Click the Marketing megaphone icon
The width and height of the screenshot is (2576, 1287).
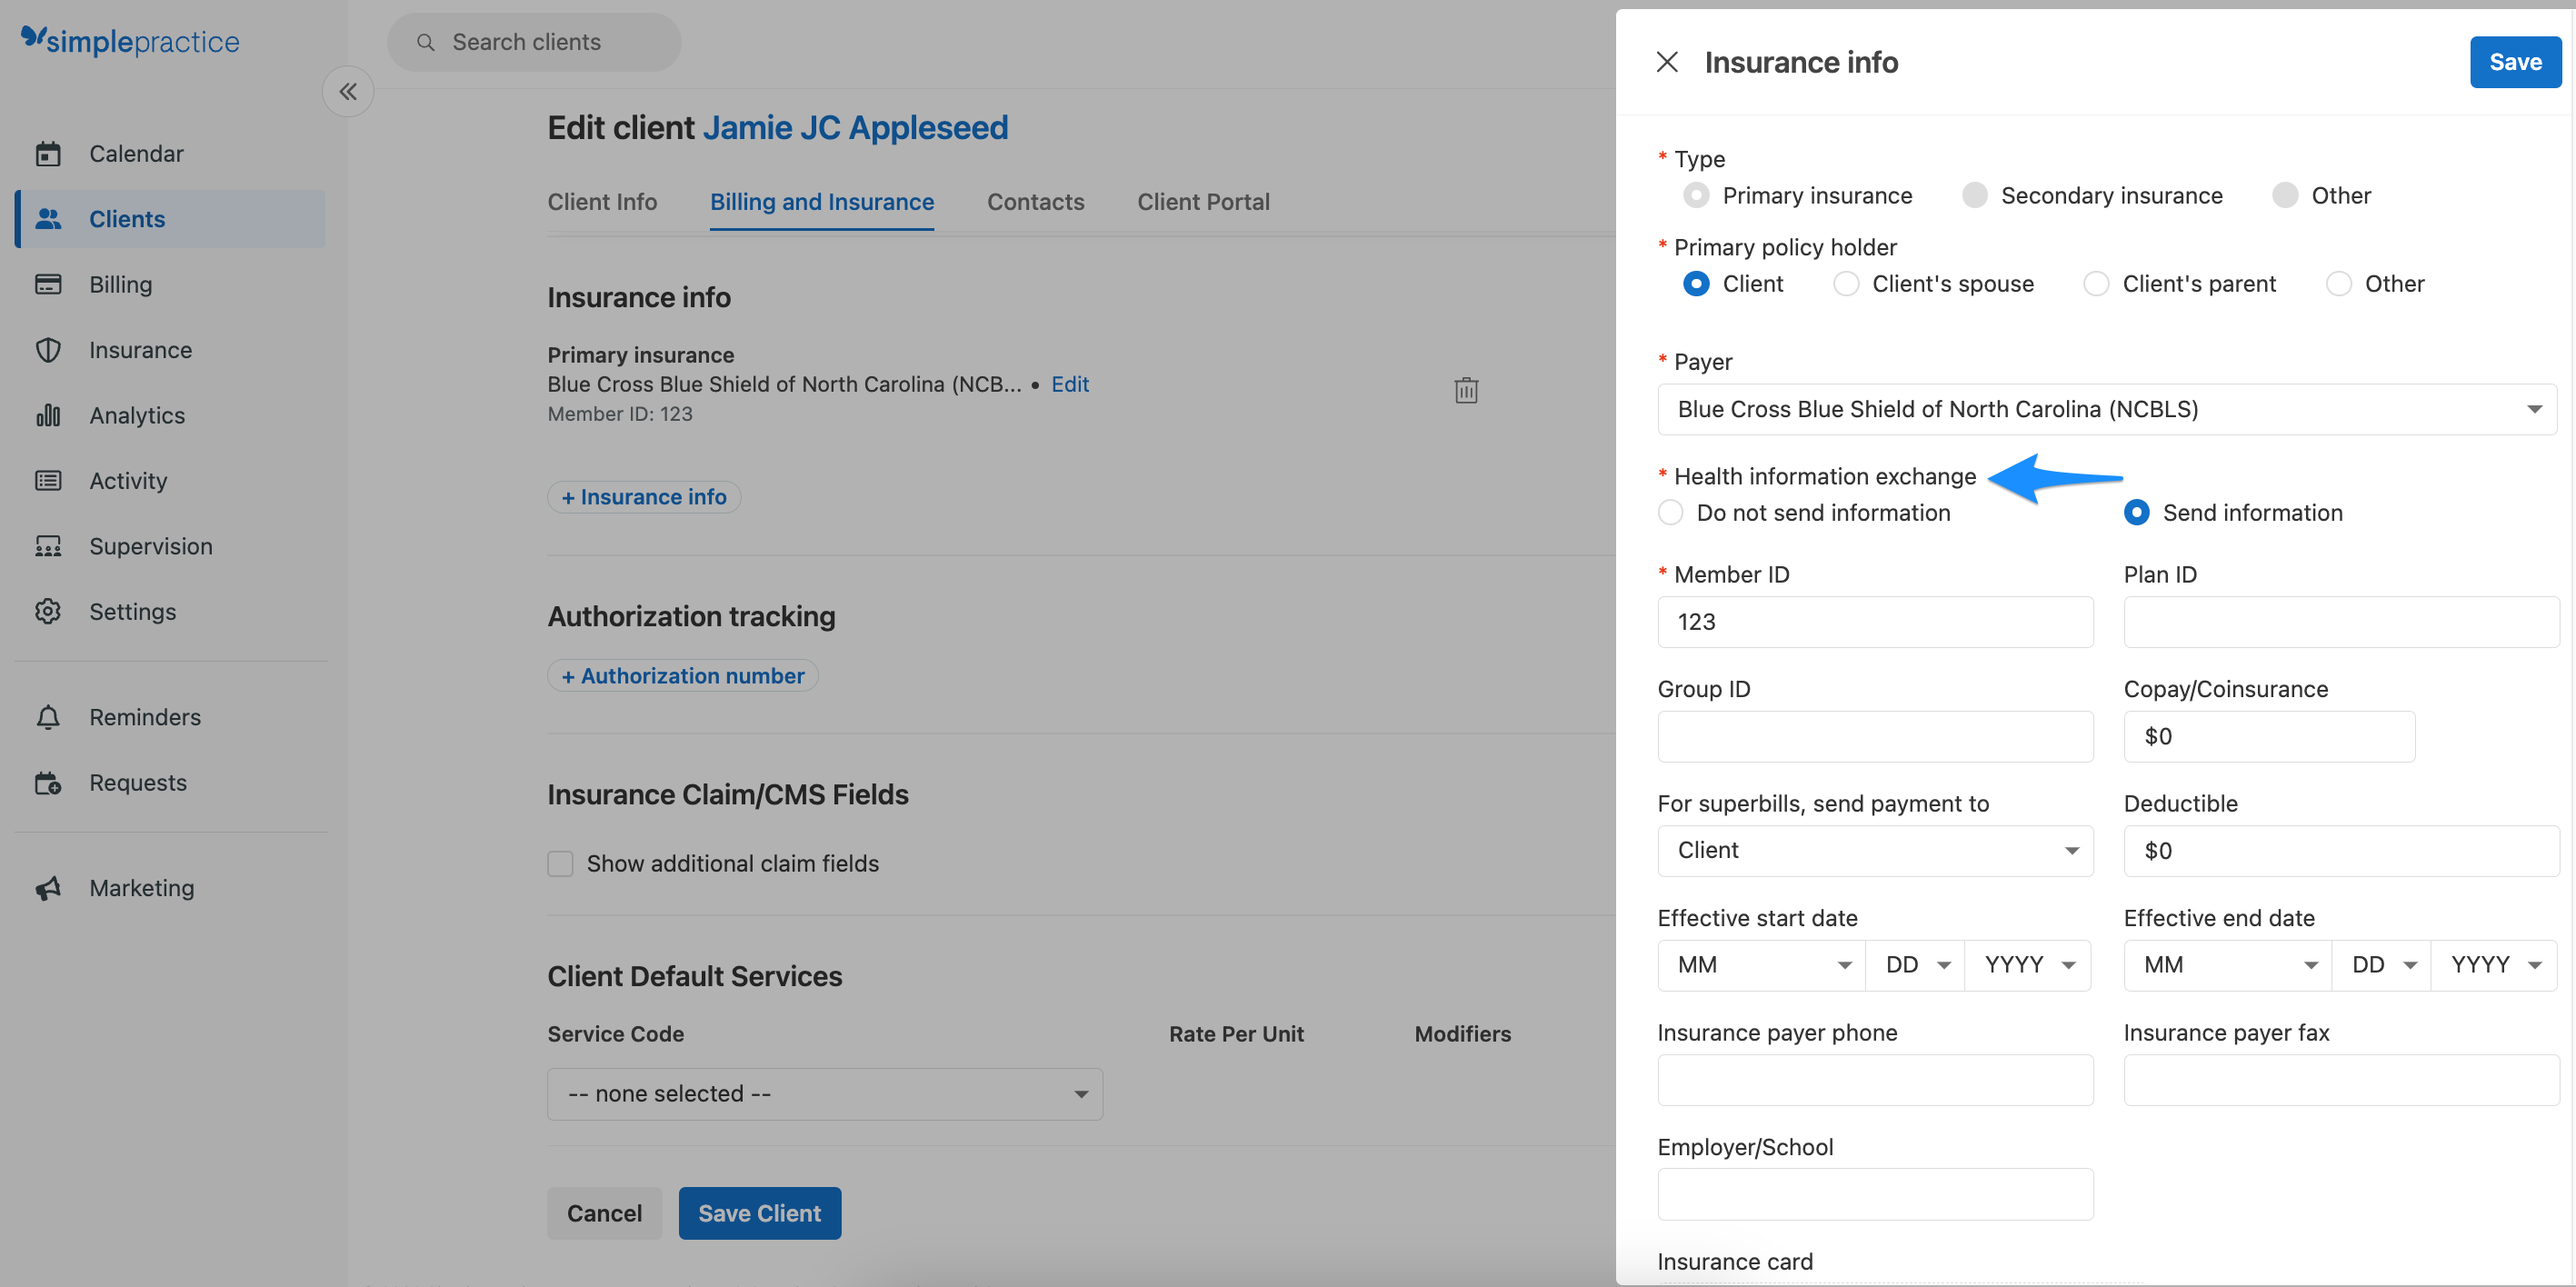pos(48,888)
